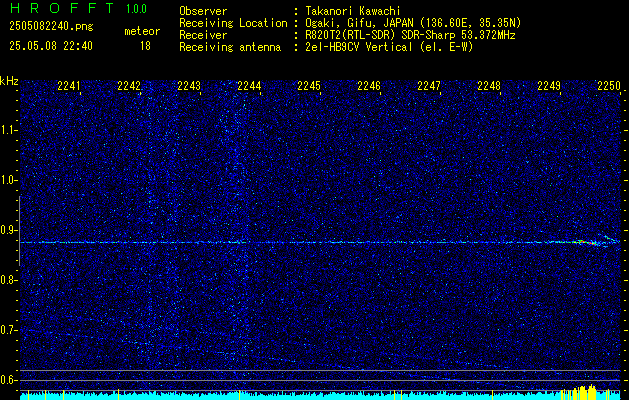Image resolution: width=629 pixels, height=400 pixels.
Task: Click time marker 2244
Action: coord(249,86)
